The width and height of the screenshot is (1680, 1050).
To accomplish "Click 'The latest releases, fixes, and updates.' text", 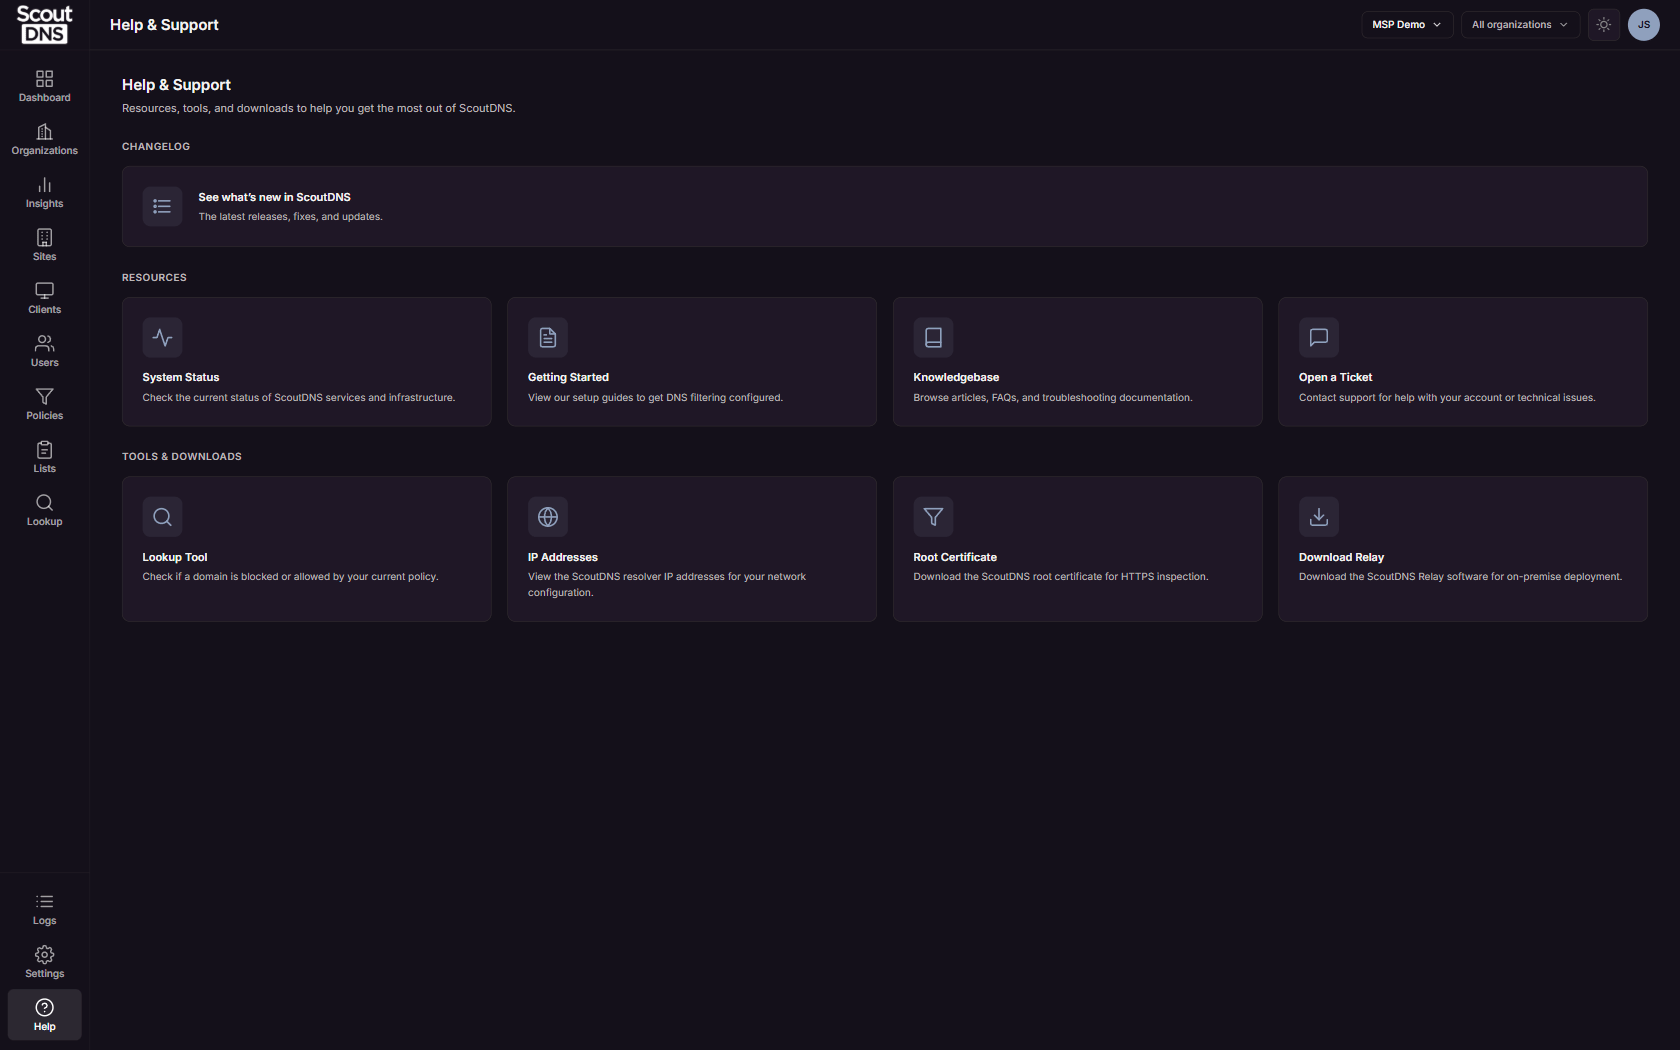I will (x=290, y=217).
